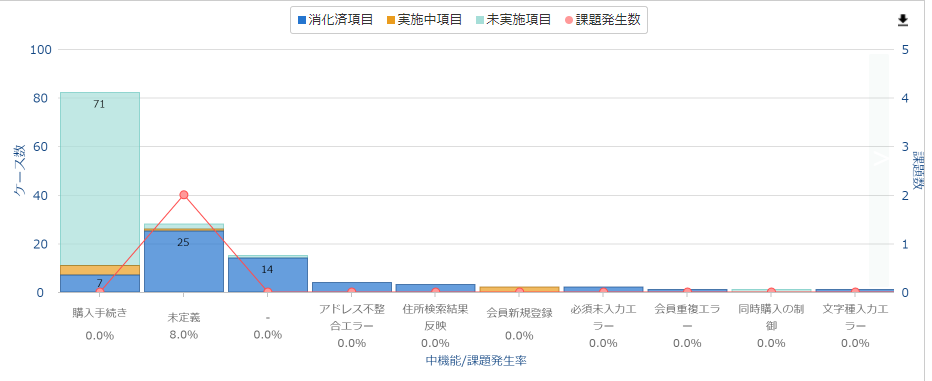Click the orange 会員新規登録 bar
932x381 pixels.
tap(519, 289)
